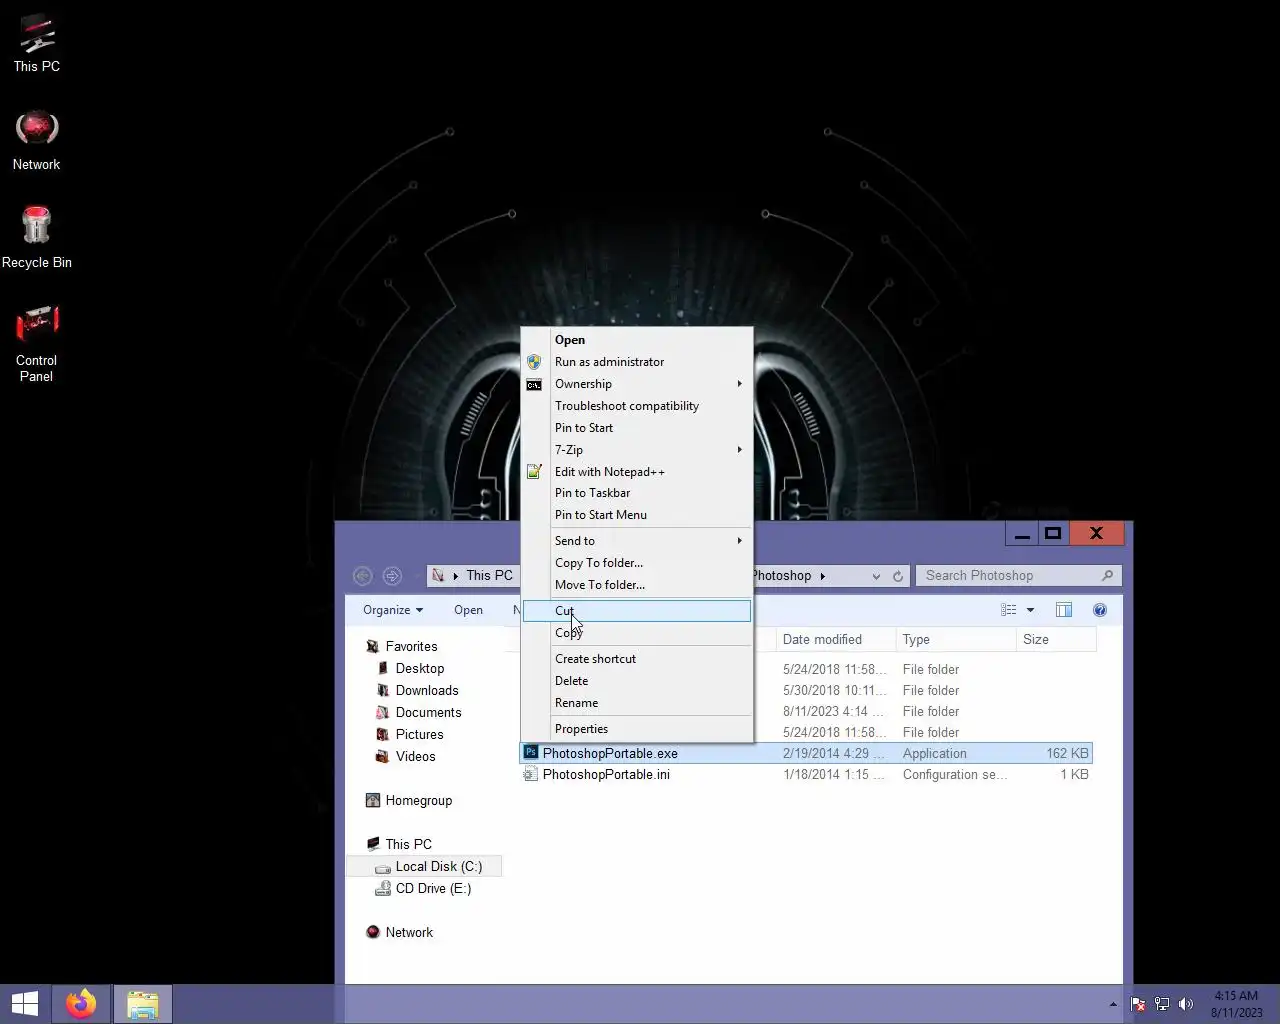Click the search magnifier icon
1280x1024 pixels.
point(1107,576)
